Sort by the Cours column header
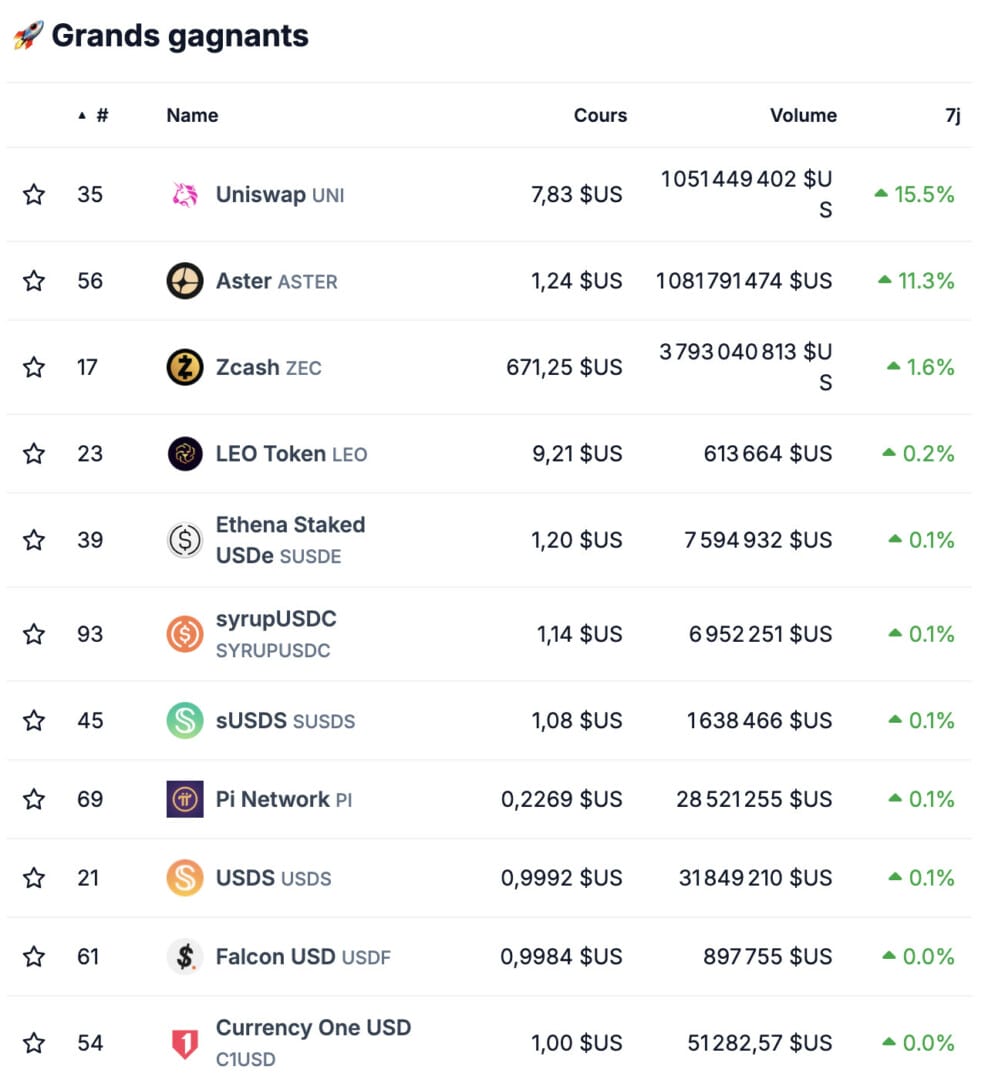 click(x=600, y=116)
